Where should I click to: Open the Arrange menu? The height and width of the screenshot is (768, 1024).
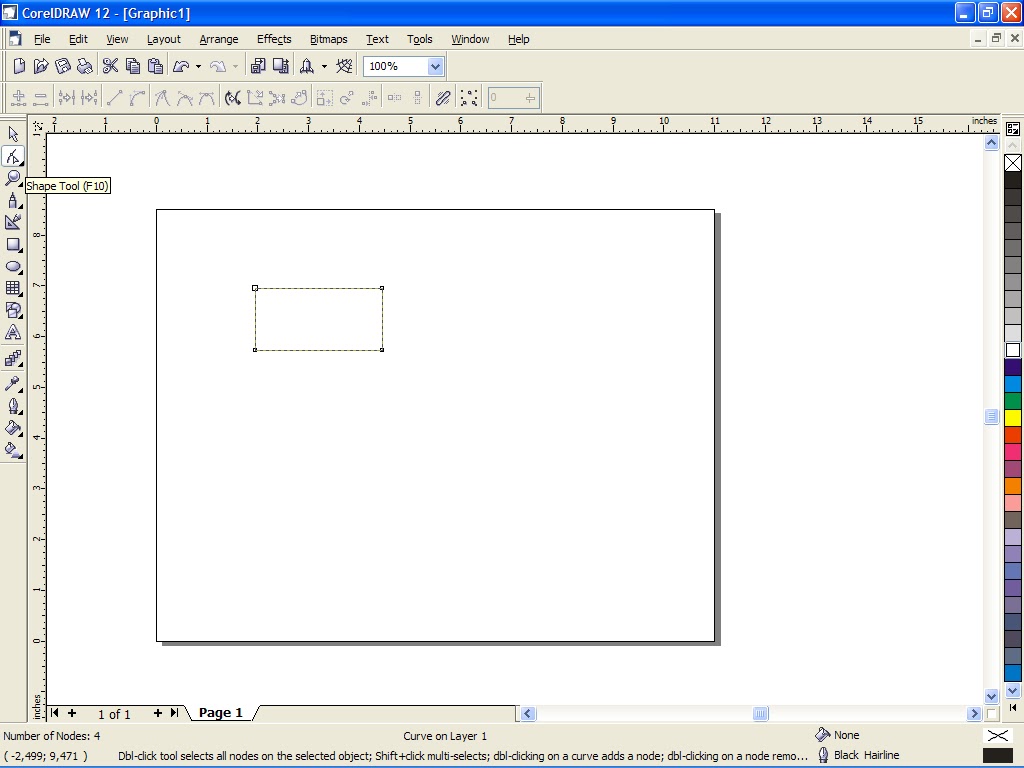[x=219, y=39]
